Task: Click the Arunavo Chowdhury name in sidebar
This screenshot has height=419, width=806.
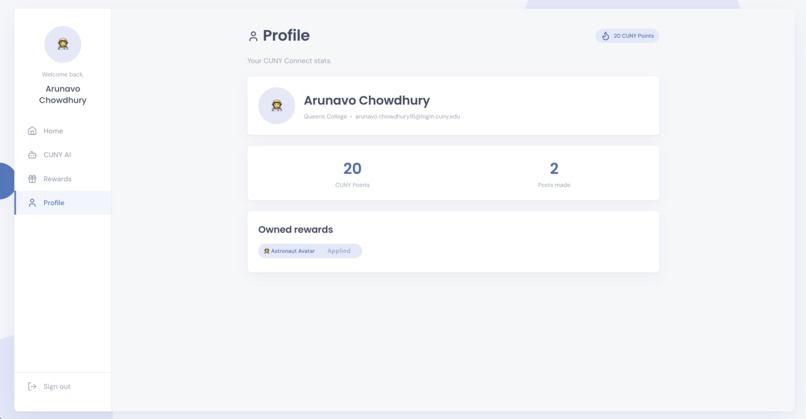Action: [x=63, y=95]
